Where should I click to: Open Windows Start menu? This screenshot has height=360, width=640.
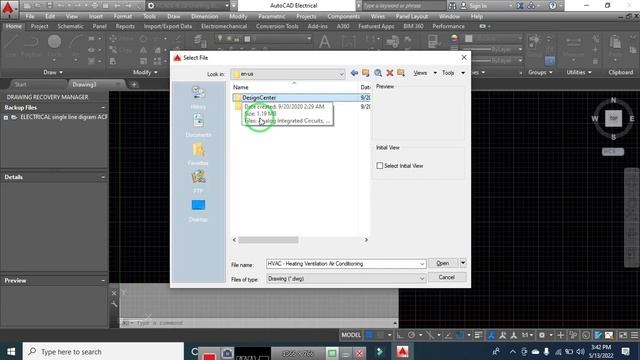point(11,351)
